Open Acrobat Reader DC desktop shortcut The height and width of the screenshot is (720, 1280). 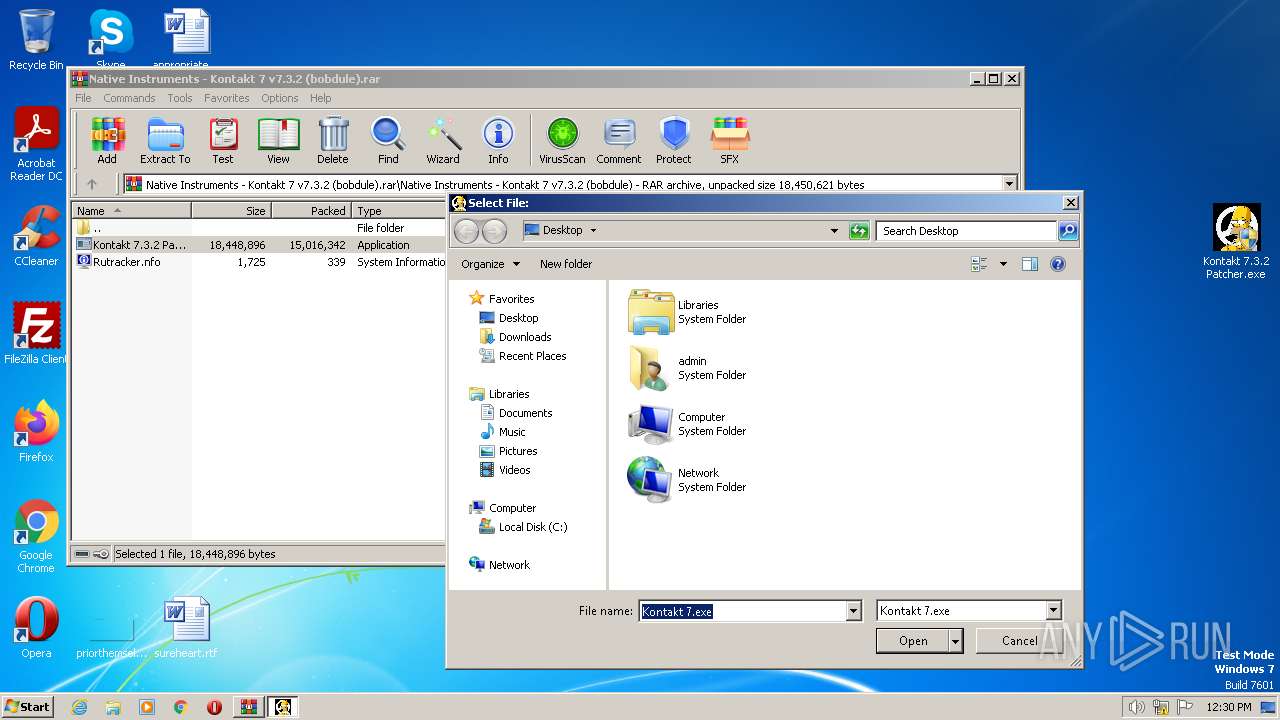[36, 145]
